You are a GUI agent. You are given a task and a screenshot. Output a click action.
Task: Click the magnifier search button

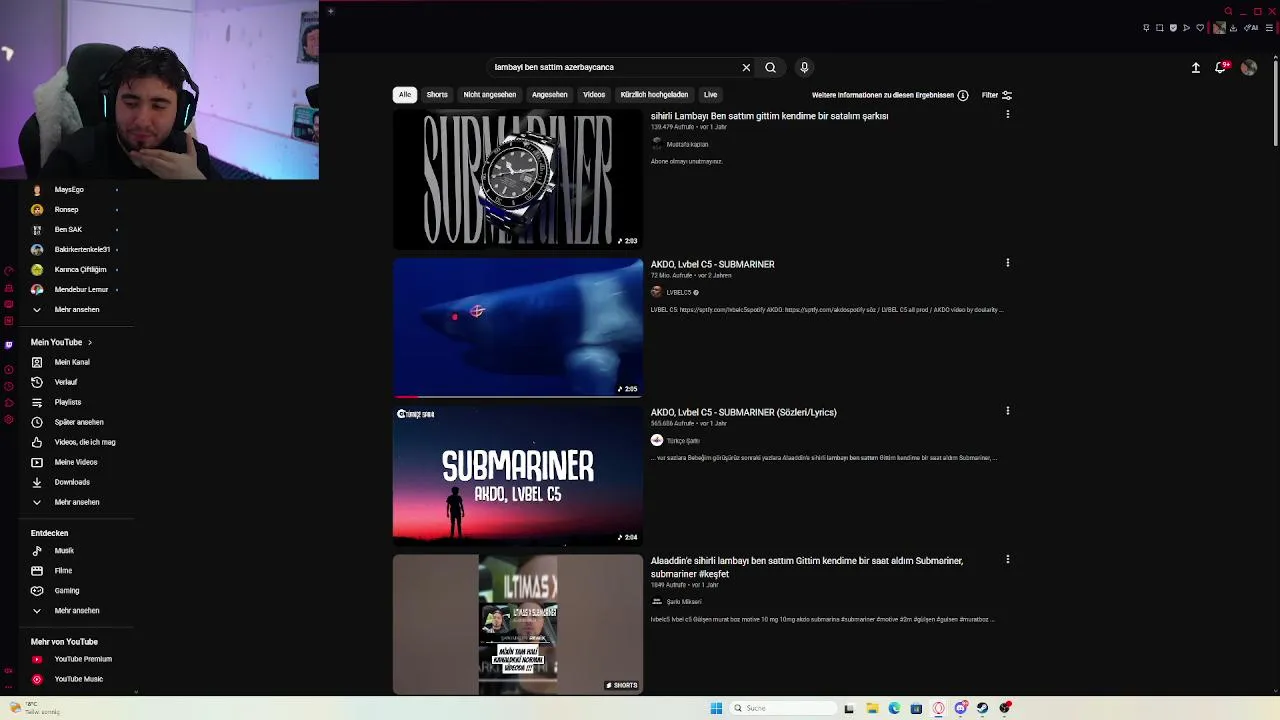coord(770,67)
